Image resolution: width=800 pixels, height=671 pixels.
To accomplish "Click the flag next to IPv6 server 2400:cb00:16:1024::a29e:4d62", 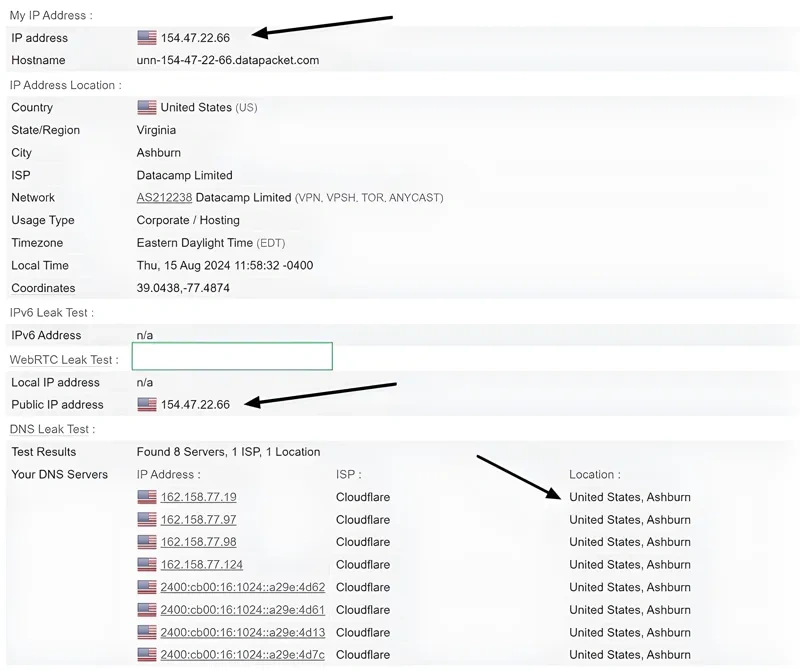I will pyautogui.click(x=145, y=587).
